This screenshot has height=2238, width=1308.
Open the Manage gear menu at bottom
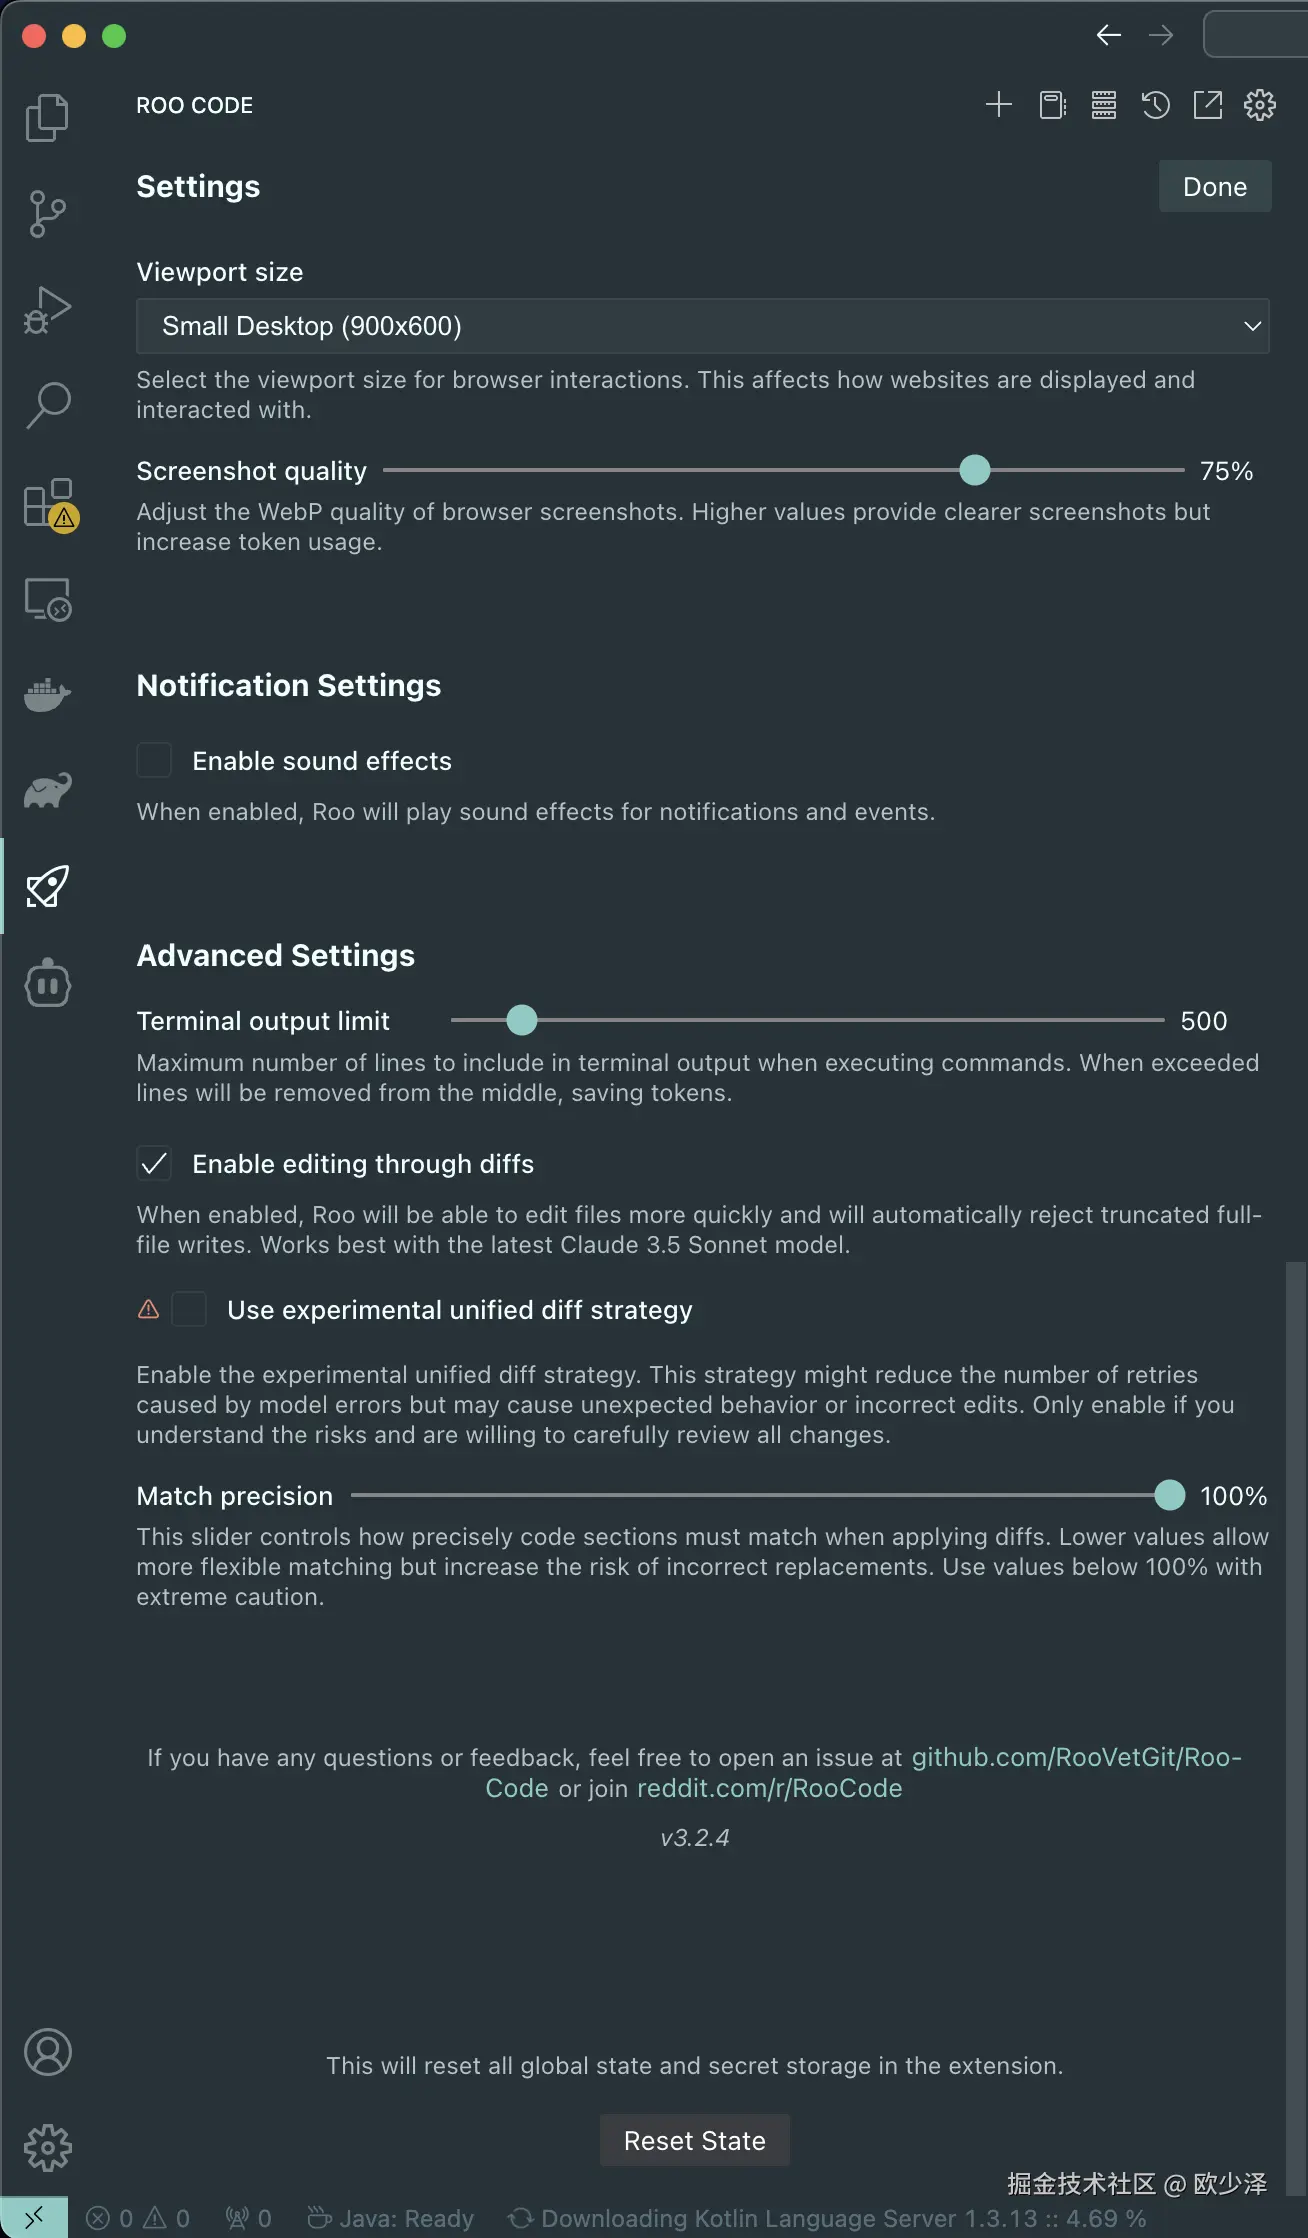47,2148
